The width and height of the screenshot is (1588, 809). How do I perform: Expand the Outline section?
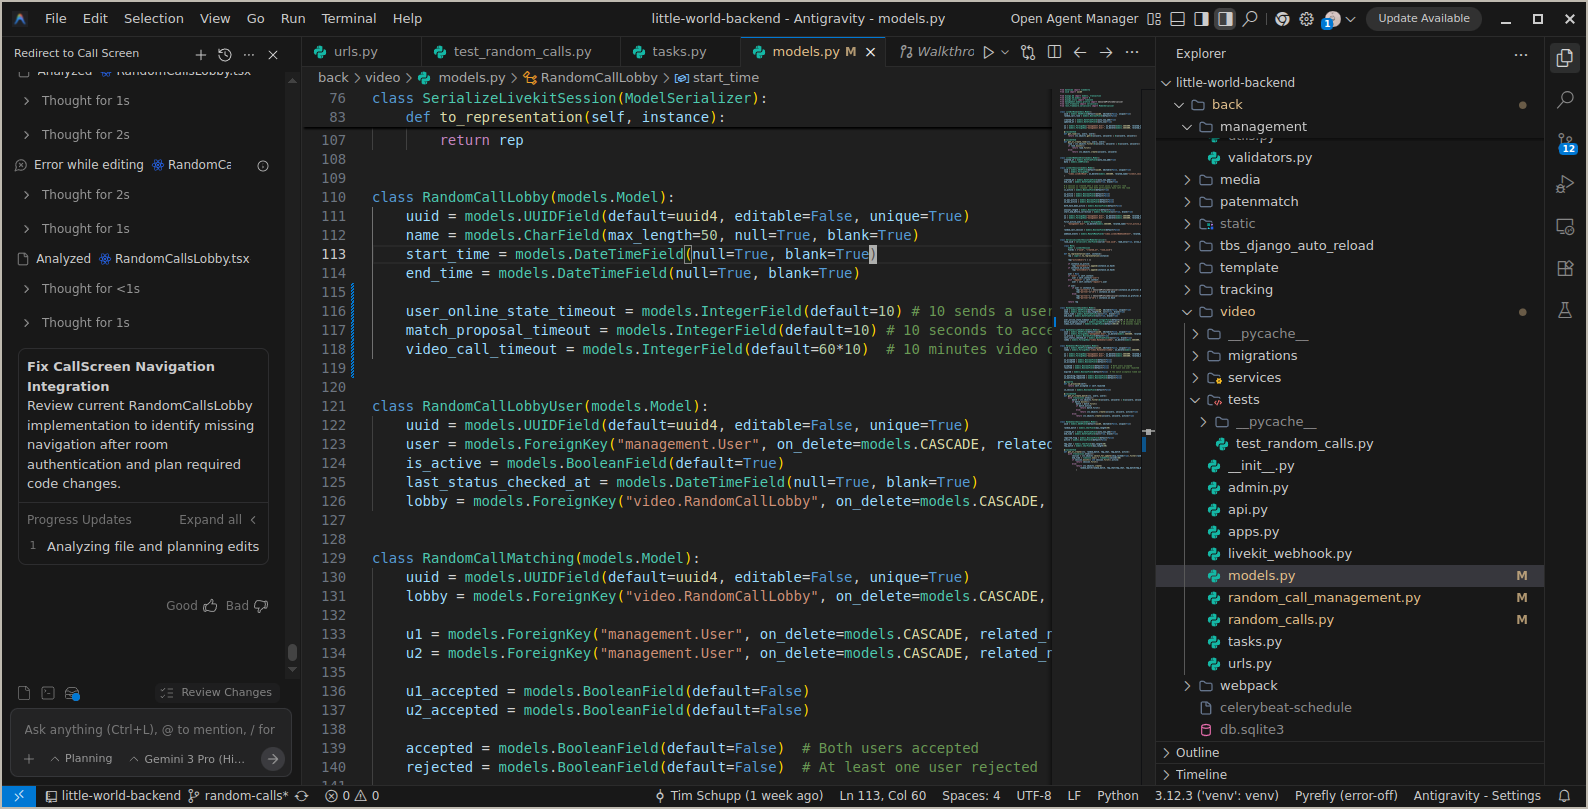coord(1197,753)
